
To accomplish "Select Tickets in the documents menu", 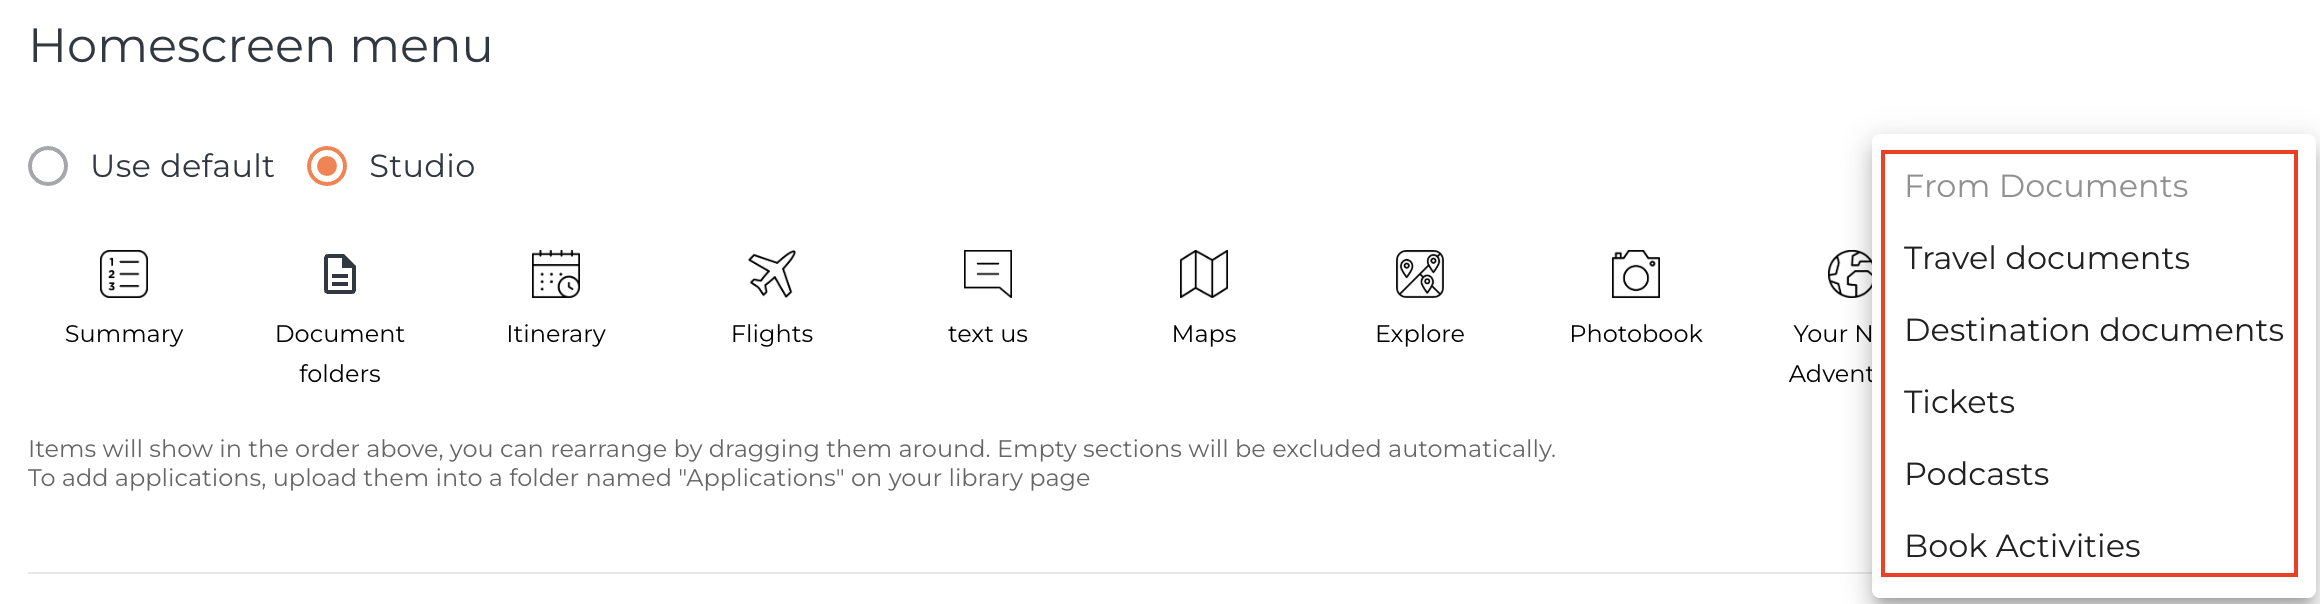I will click(x=1959, y=402).
